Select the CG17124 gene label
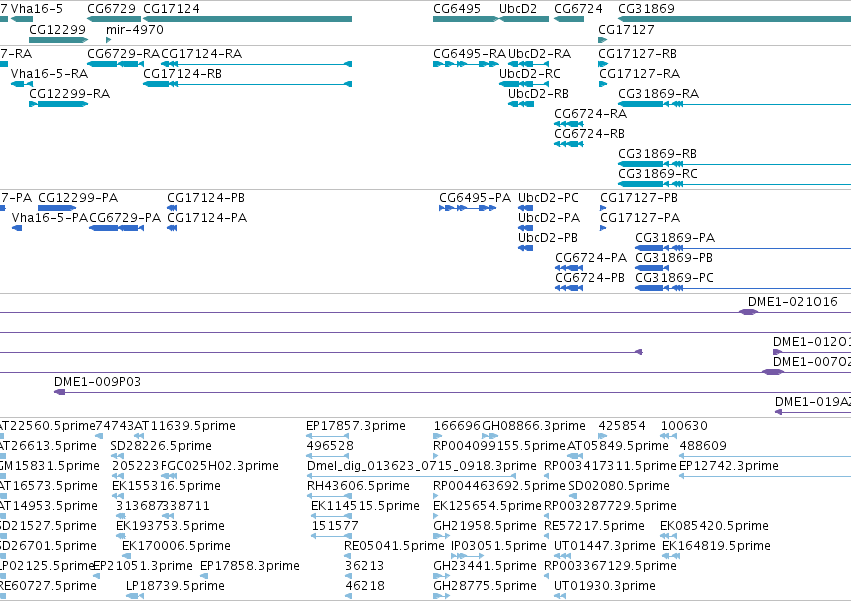The height and width of the screenshot is (601, 851). coord(171,9)
